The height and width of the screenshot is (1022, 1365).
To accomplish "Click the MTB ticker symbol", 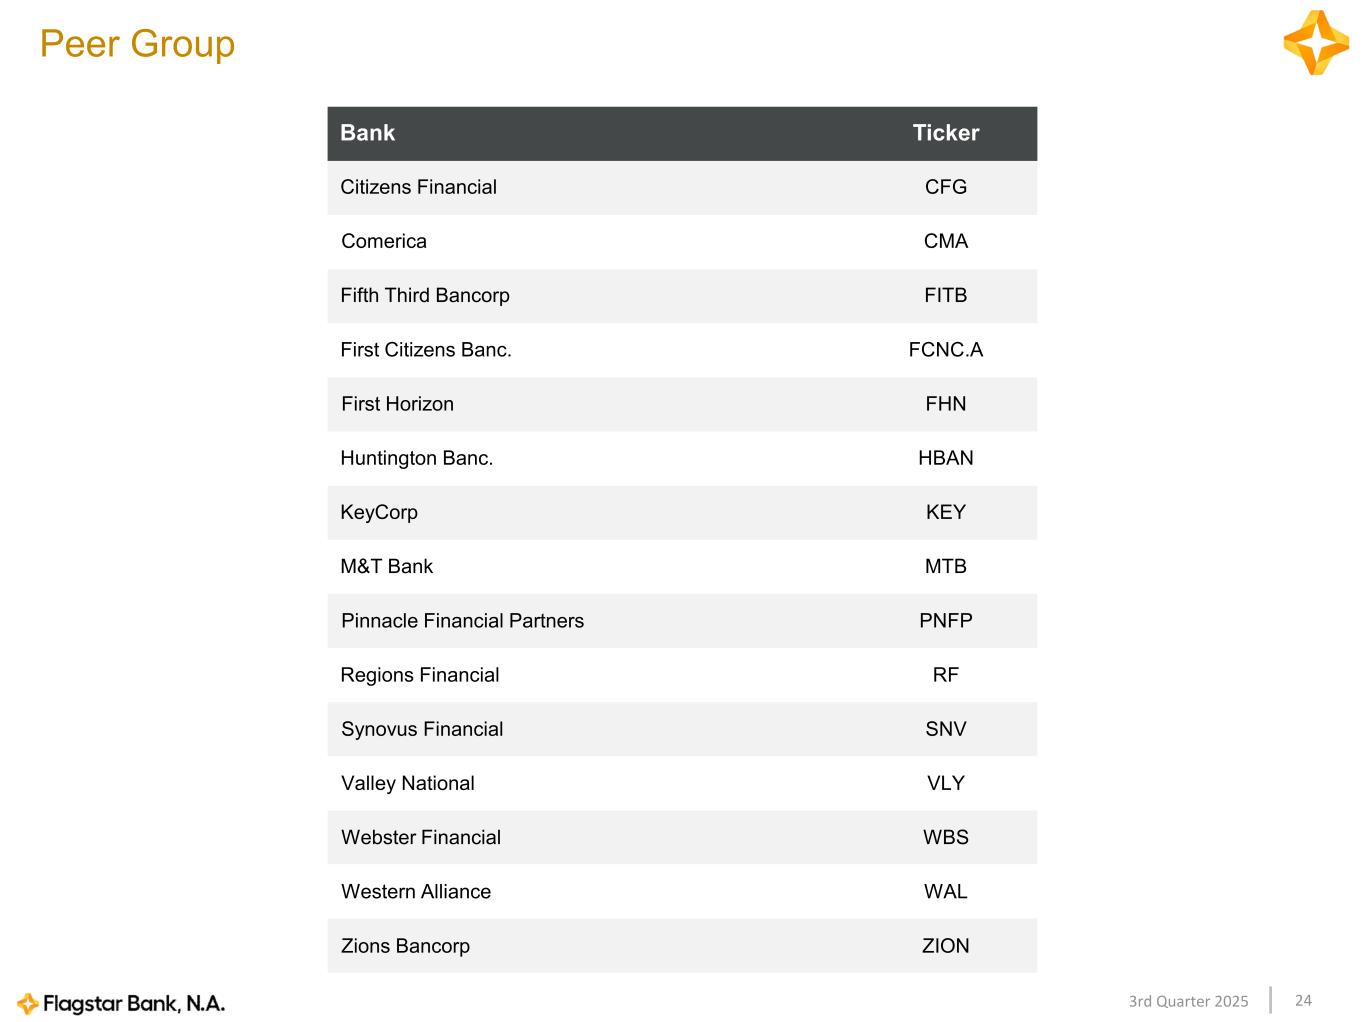I will tap(945, 566).
